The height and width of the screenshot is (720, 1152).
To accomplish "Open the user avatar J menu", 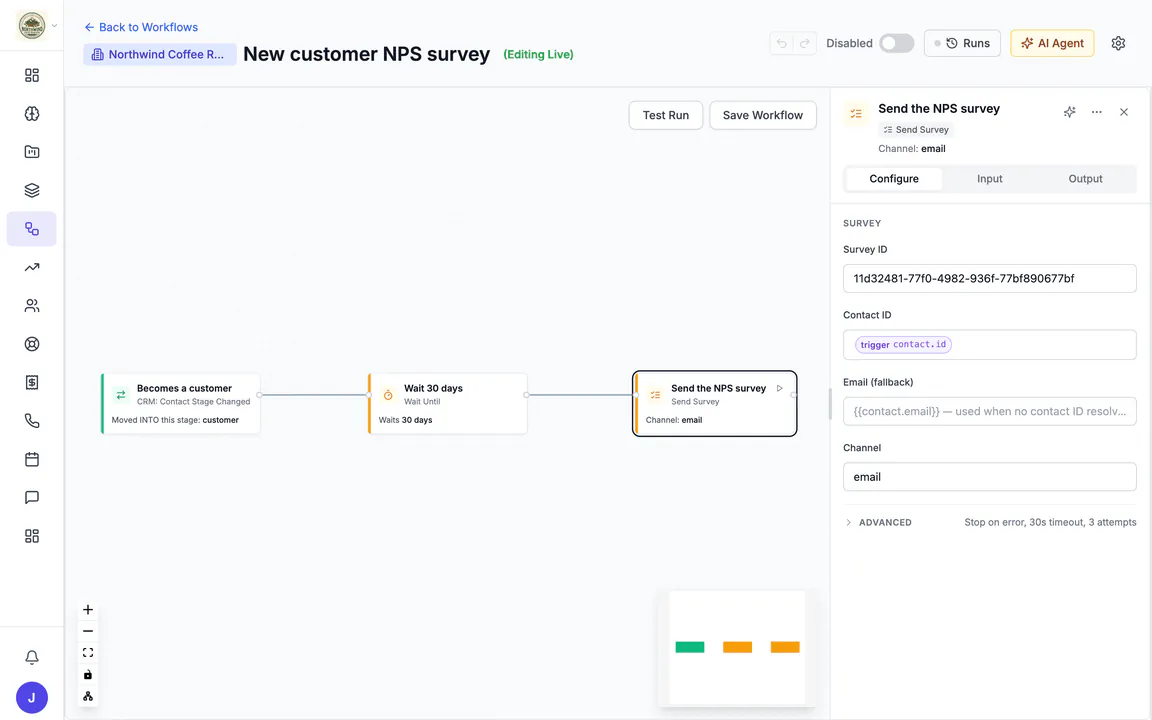I will coord(32,698).
